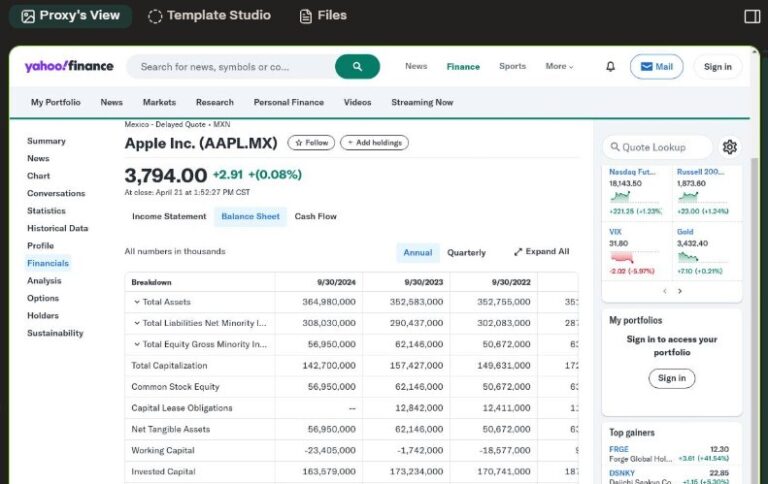Switch to Cash Flow tab

tap(315, 217)
